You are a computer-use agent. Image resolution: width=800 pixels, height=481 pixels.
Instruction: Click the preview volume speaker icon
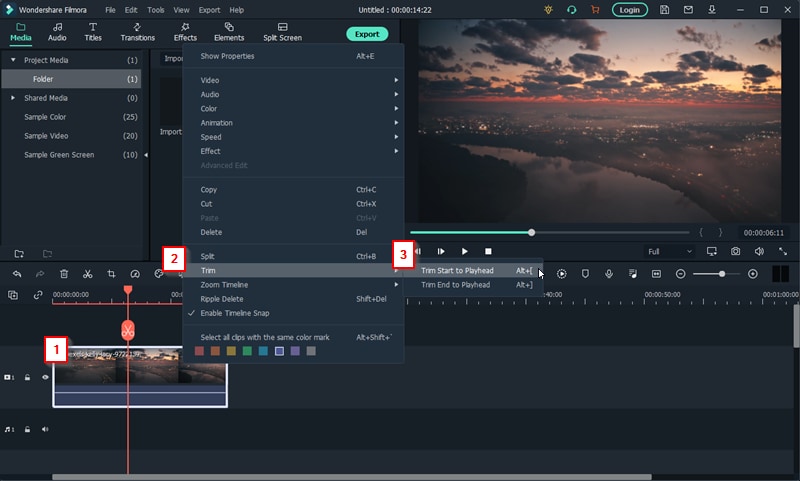click(x=759, y=251)
